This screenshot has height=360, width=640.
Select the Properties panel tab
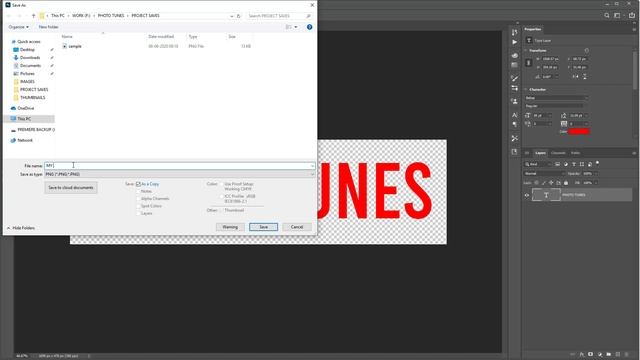pos(533,29)
